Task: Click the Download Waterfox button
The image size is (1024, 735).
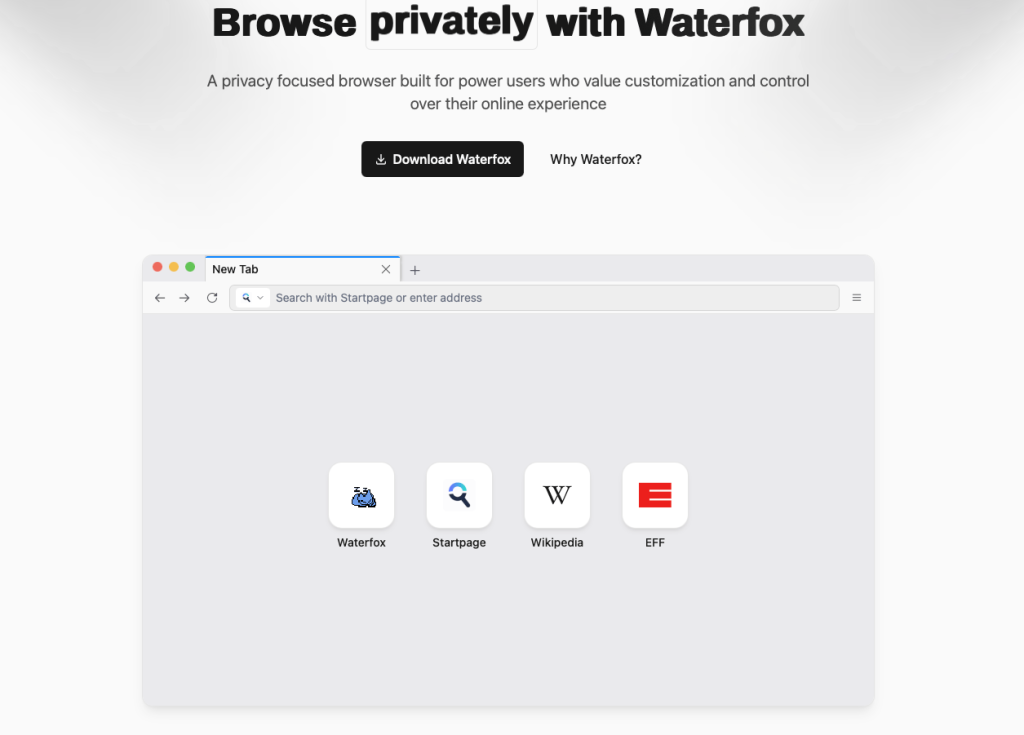Action: (x=442, y=159)
